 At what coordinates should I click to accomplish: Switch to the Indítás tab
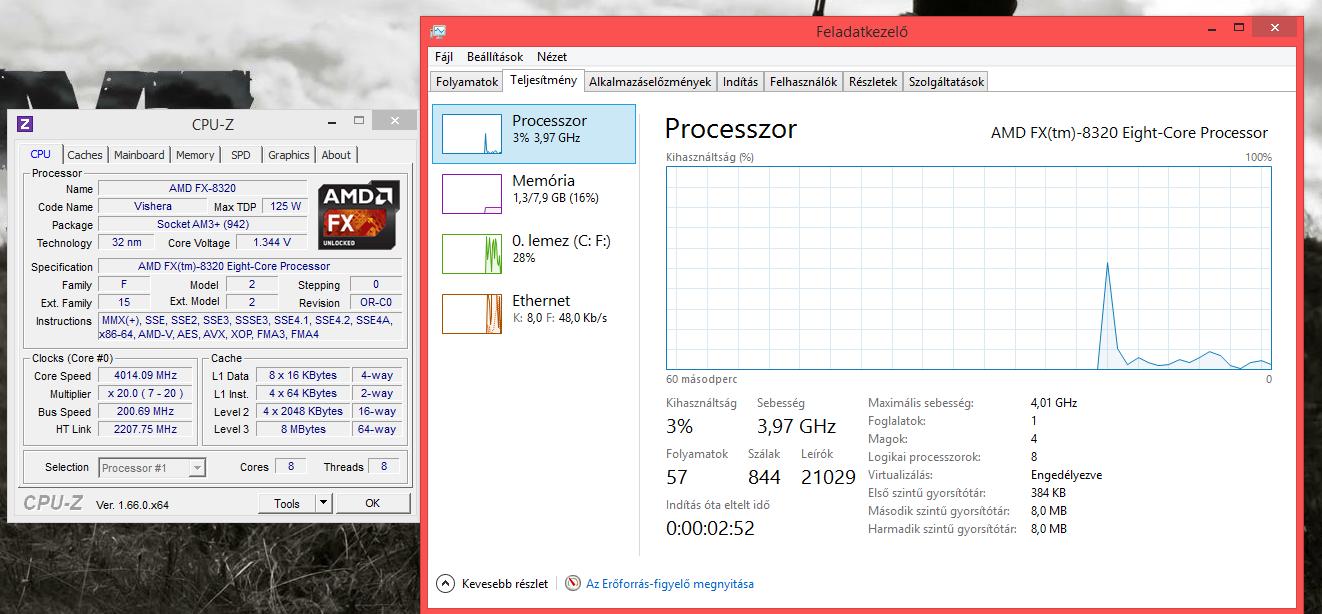pos(740,82)
